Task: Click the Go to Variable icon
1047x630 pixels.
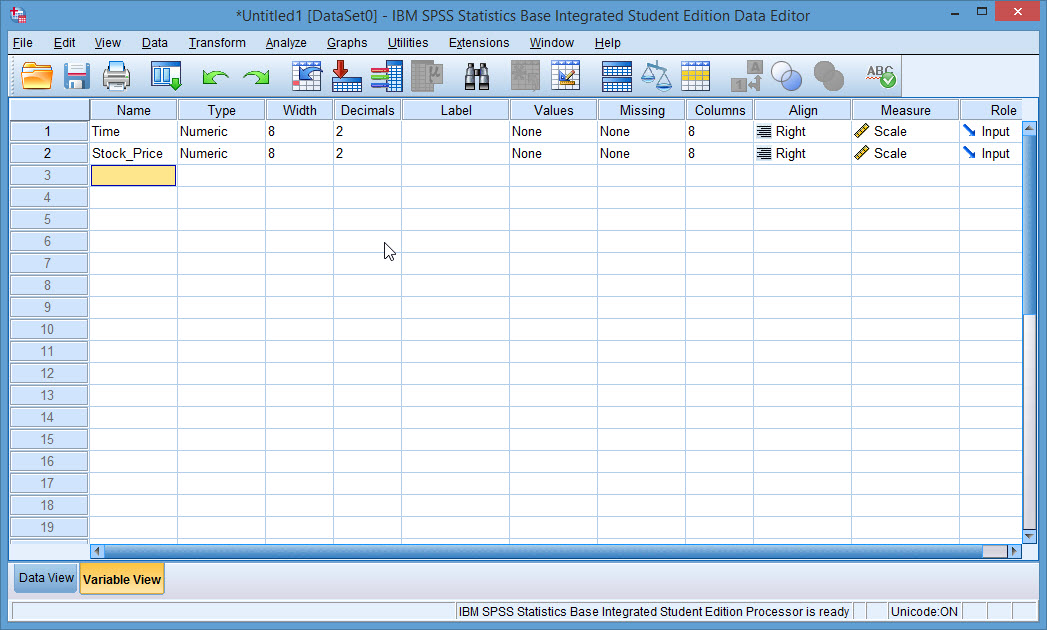Action: pos(347,75)
